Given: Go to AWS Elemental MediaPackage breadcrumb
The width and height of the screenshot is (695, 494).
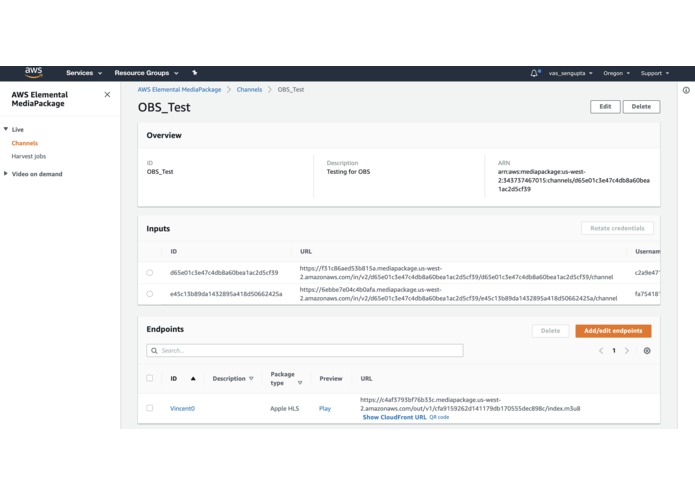Looking at the screenshot, I should [179, 89].
